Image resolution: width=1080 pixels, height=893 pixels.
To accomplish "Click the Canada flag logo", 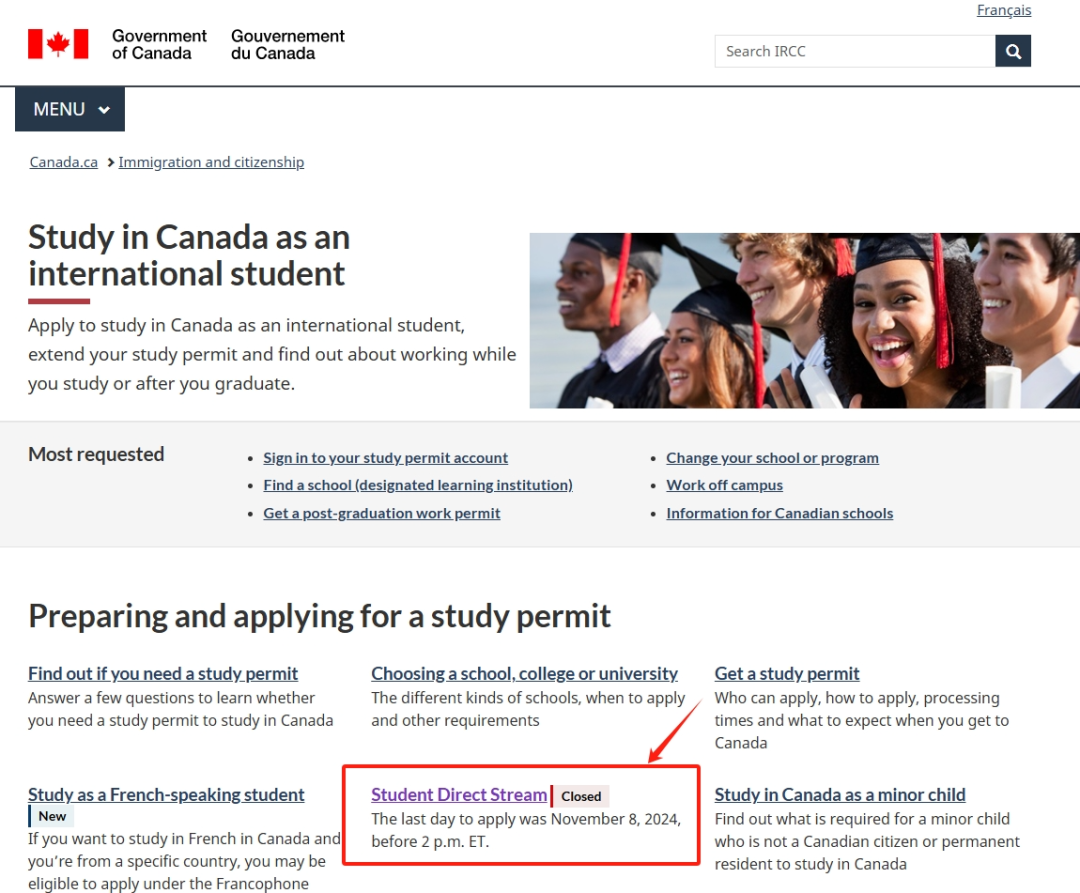I will coord(58,44).
